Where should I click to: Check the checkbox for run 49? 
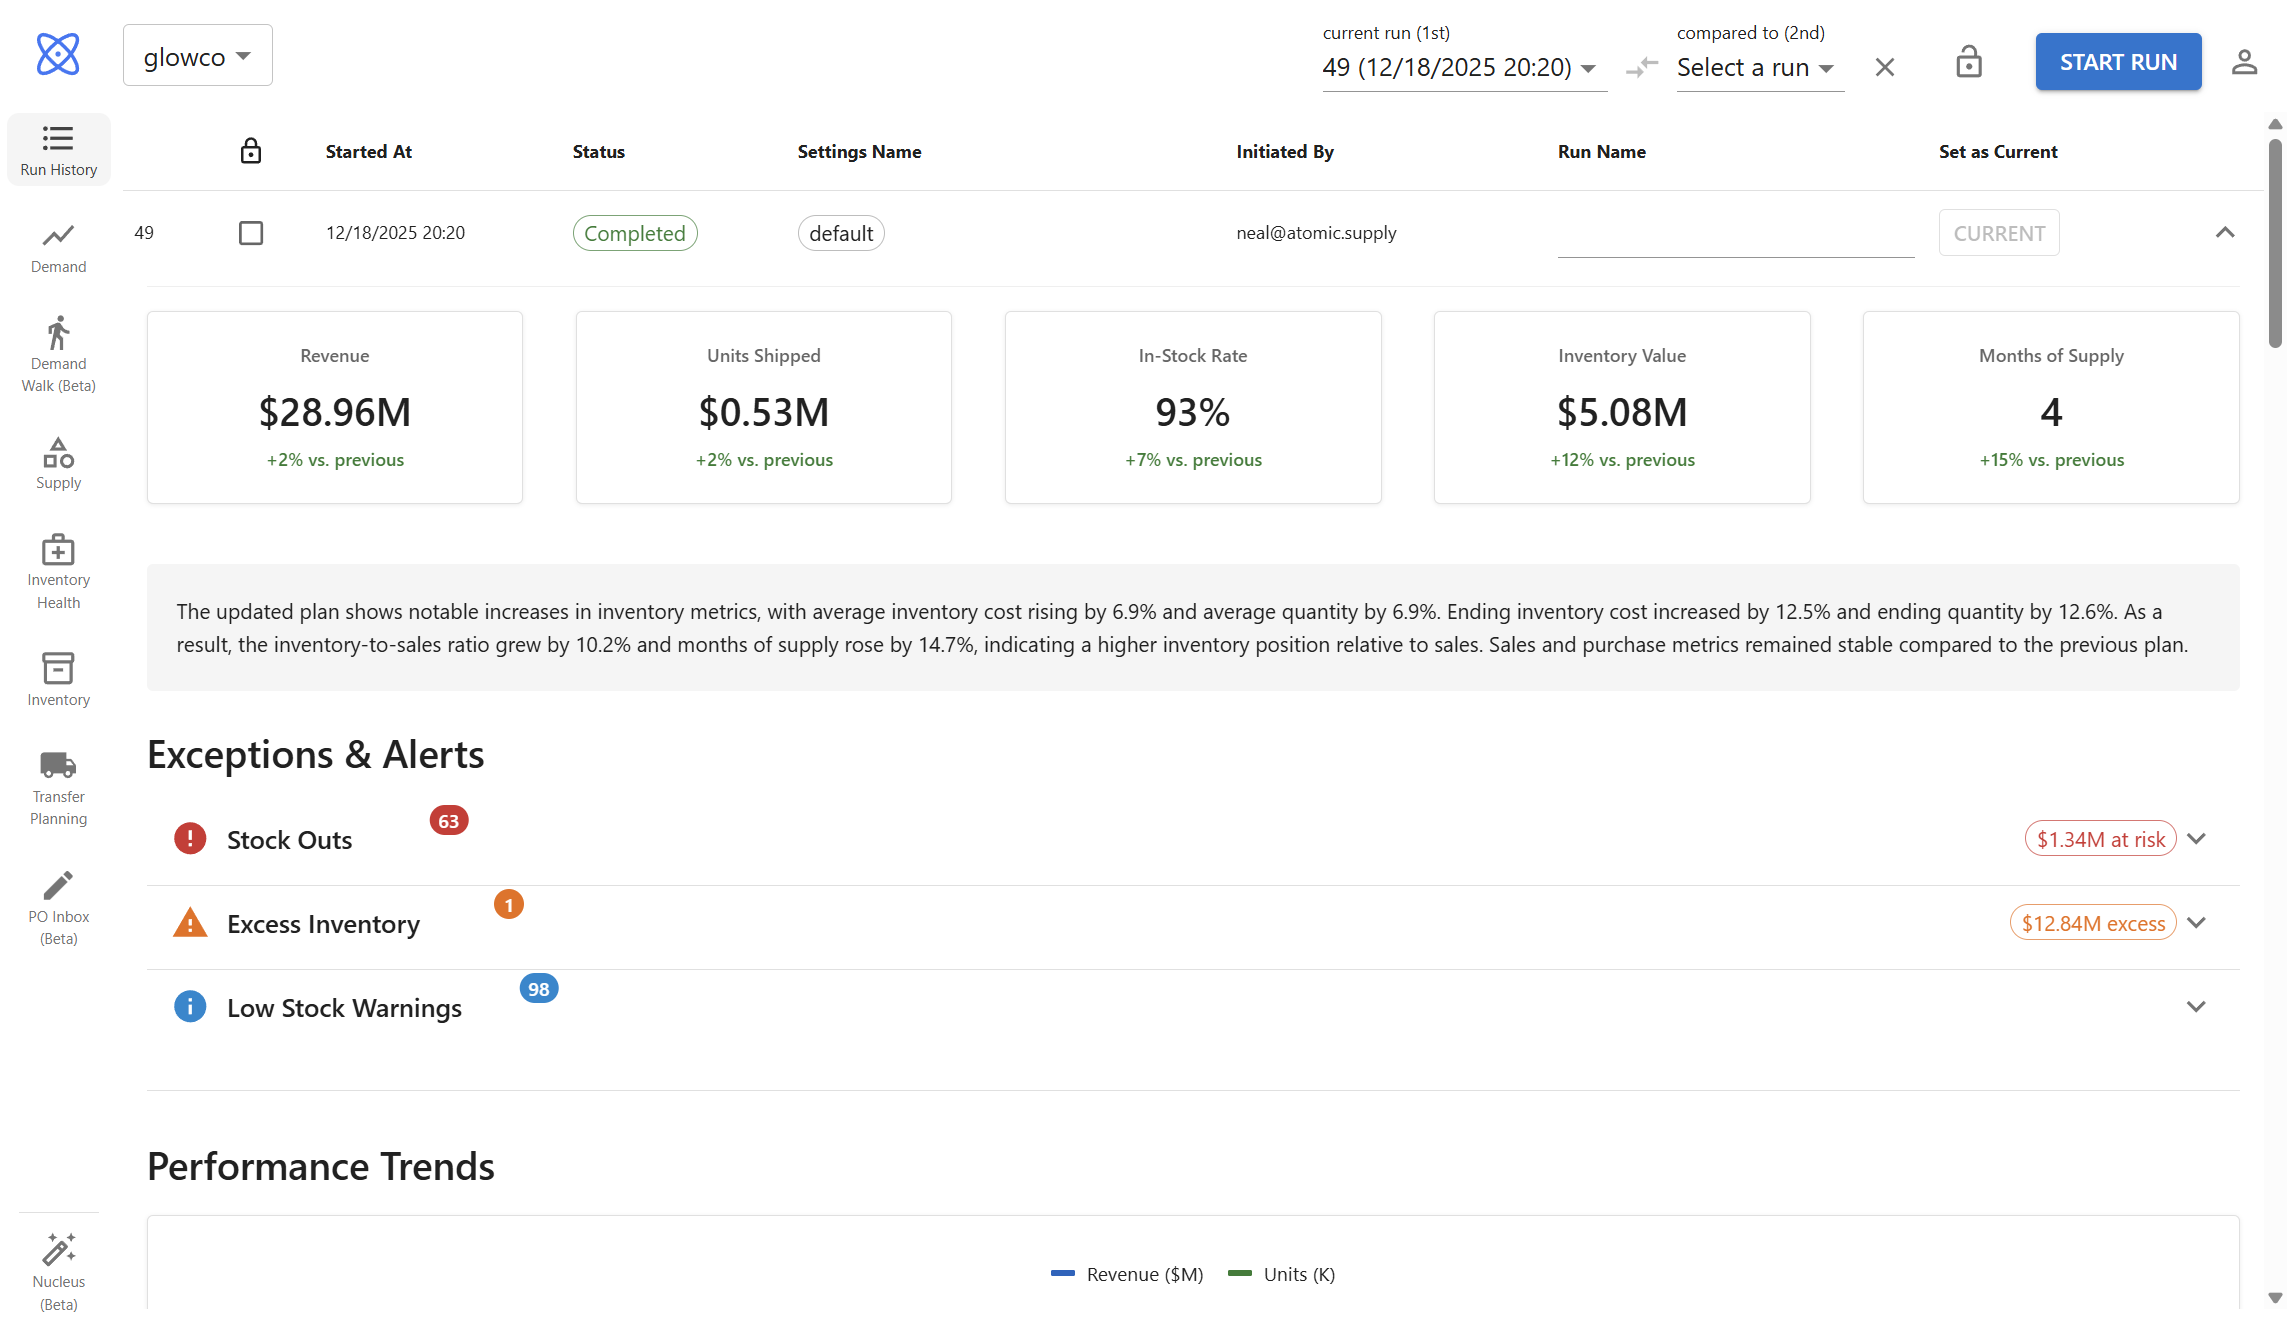[x=251, y=232]
